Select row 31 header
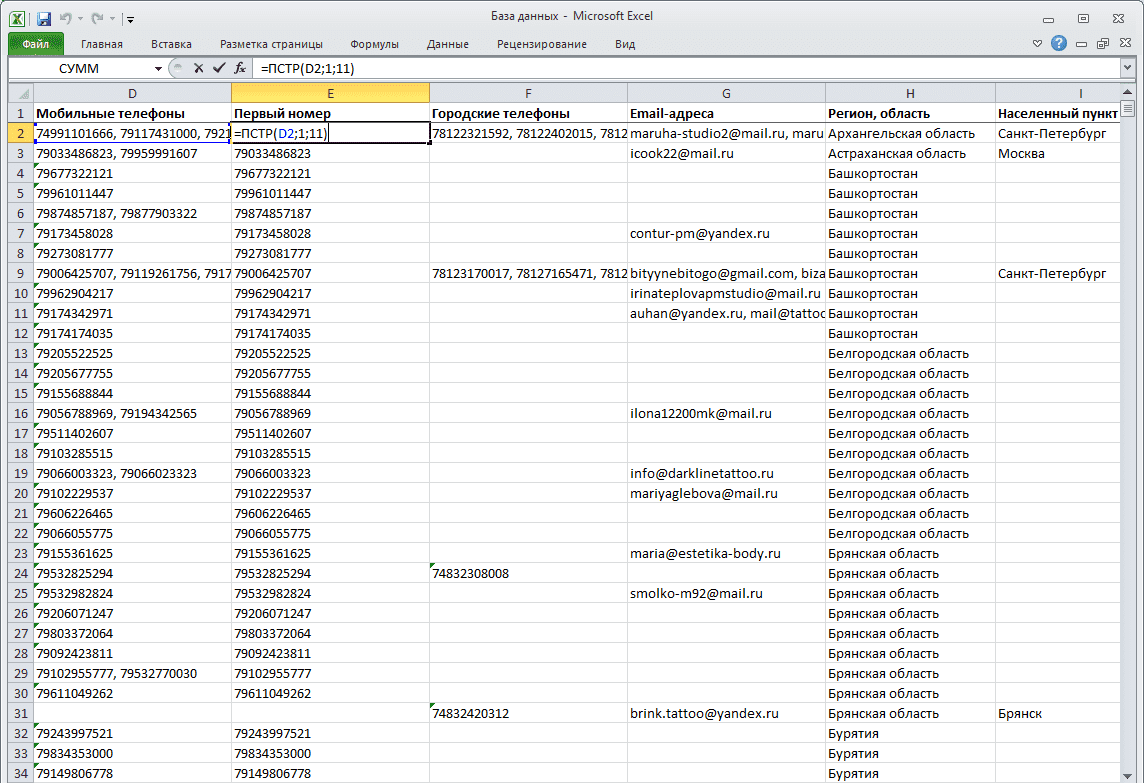 (21, 714)
